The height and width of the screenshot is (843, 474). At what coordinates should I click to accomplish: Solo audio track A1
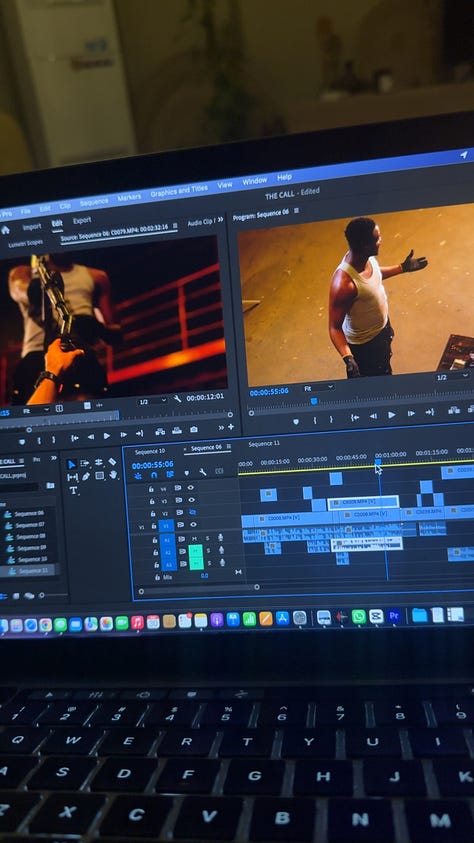tap(207, 538)
